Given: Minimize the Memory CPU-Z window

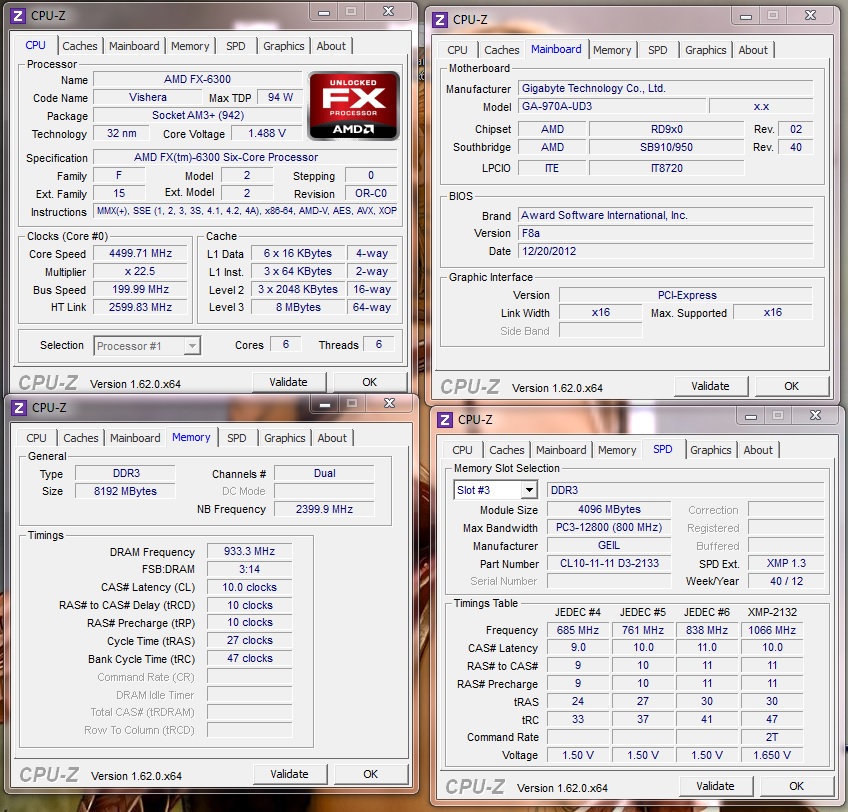Looking at the screenshot, I should [x=325, y=404].
